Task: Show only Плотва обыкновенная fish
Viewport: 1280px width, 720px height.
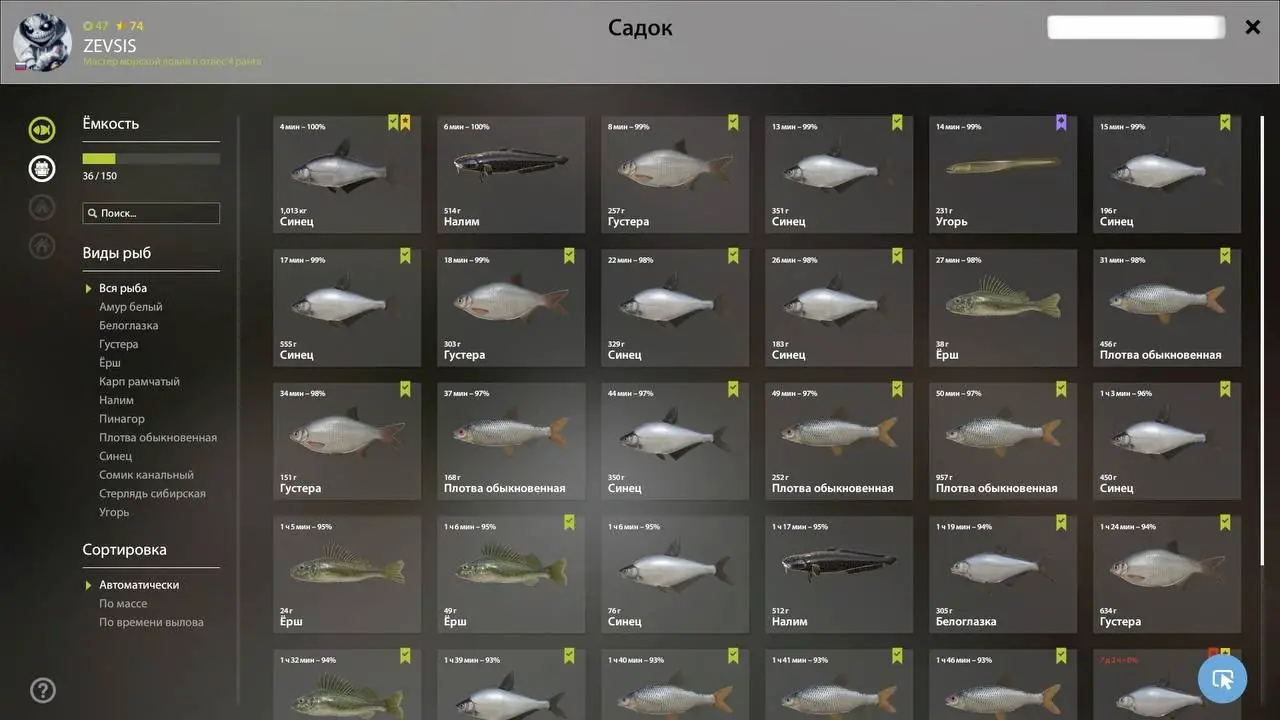Action: [158, 437]
